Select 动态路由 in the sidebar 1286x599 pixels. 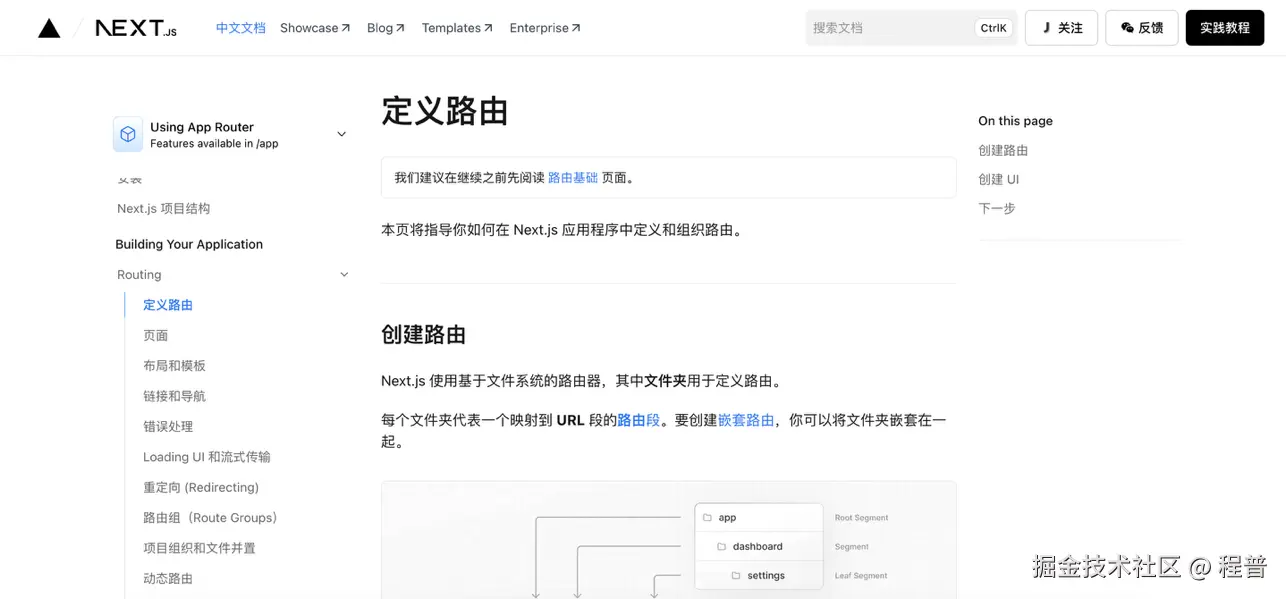(168, 578)
